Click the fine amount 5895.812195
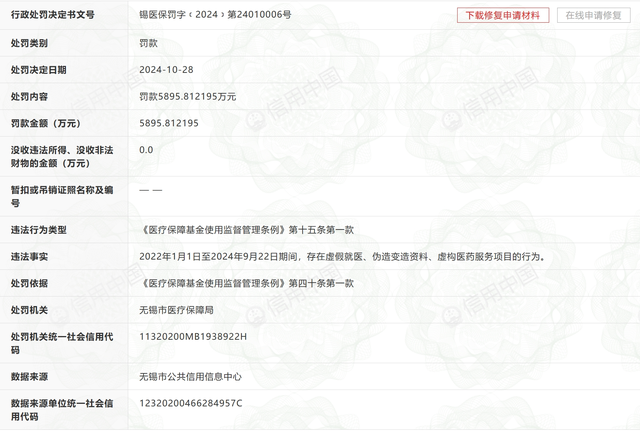The height and width of the screenshot is (432, 640). (169, 123)
